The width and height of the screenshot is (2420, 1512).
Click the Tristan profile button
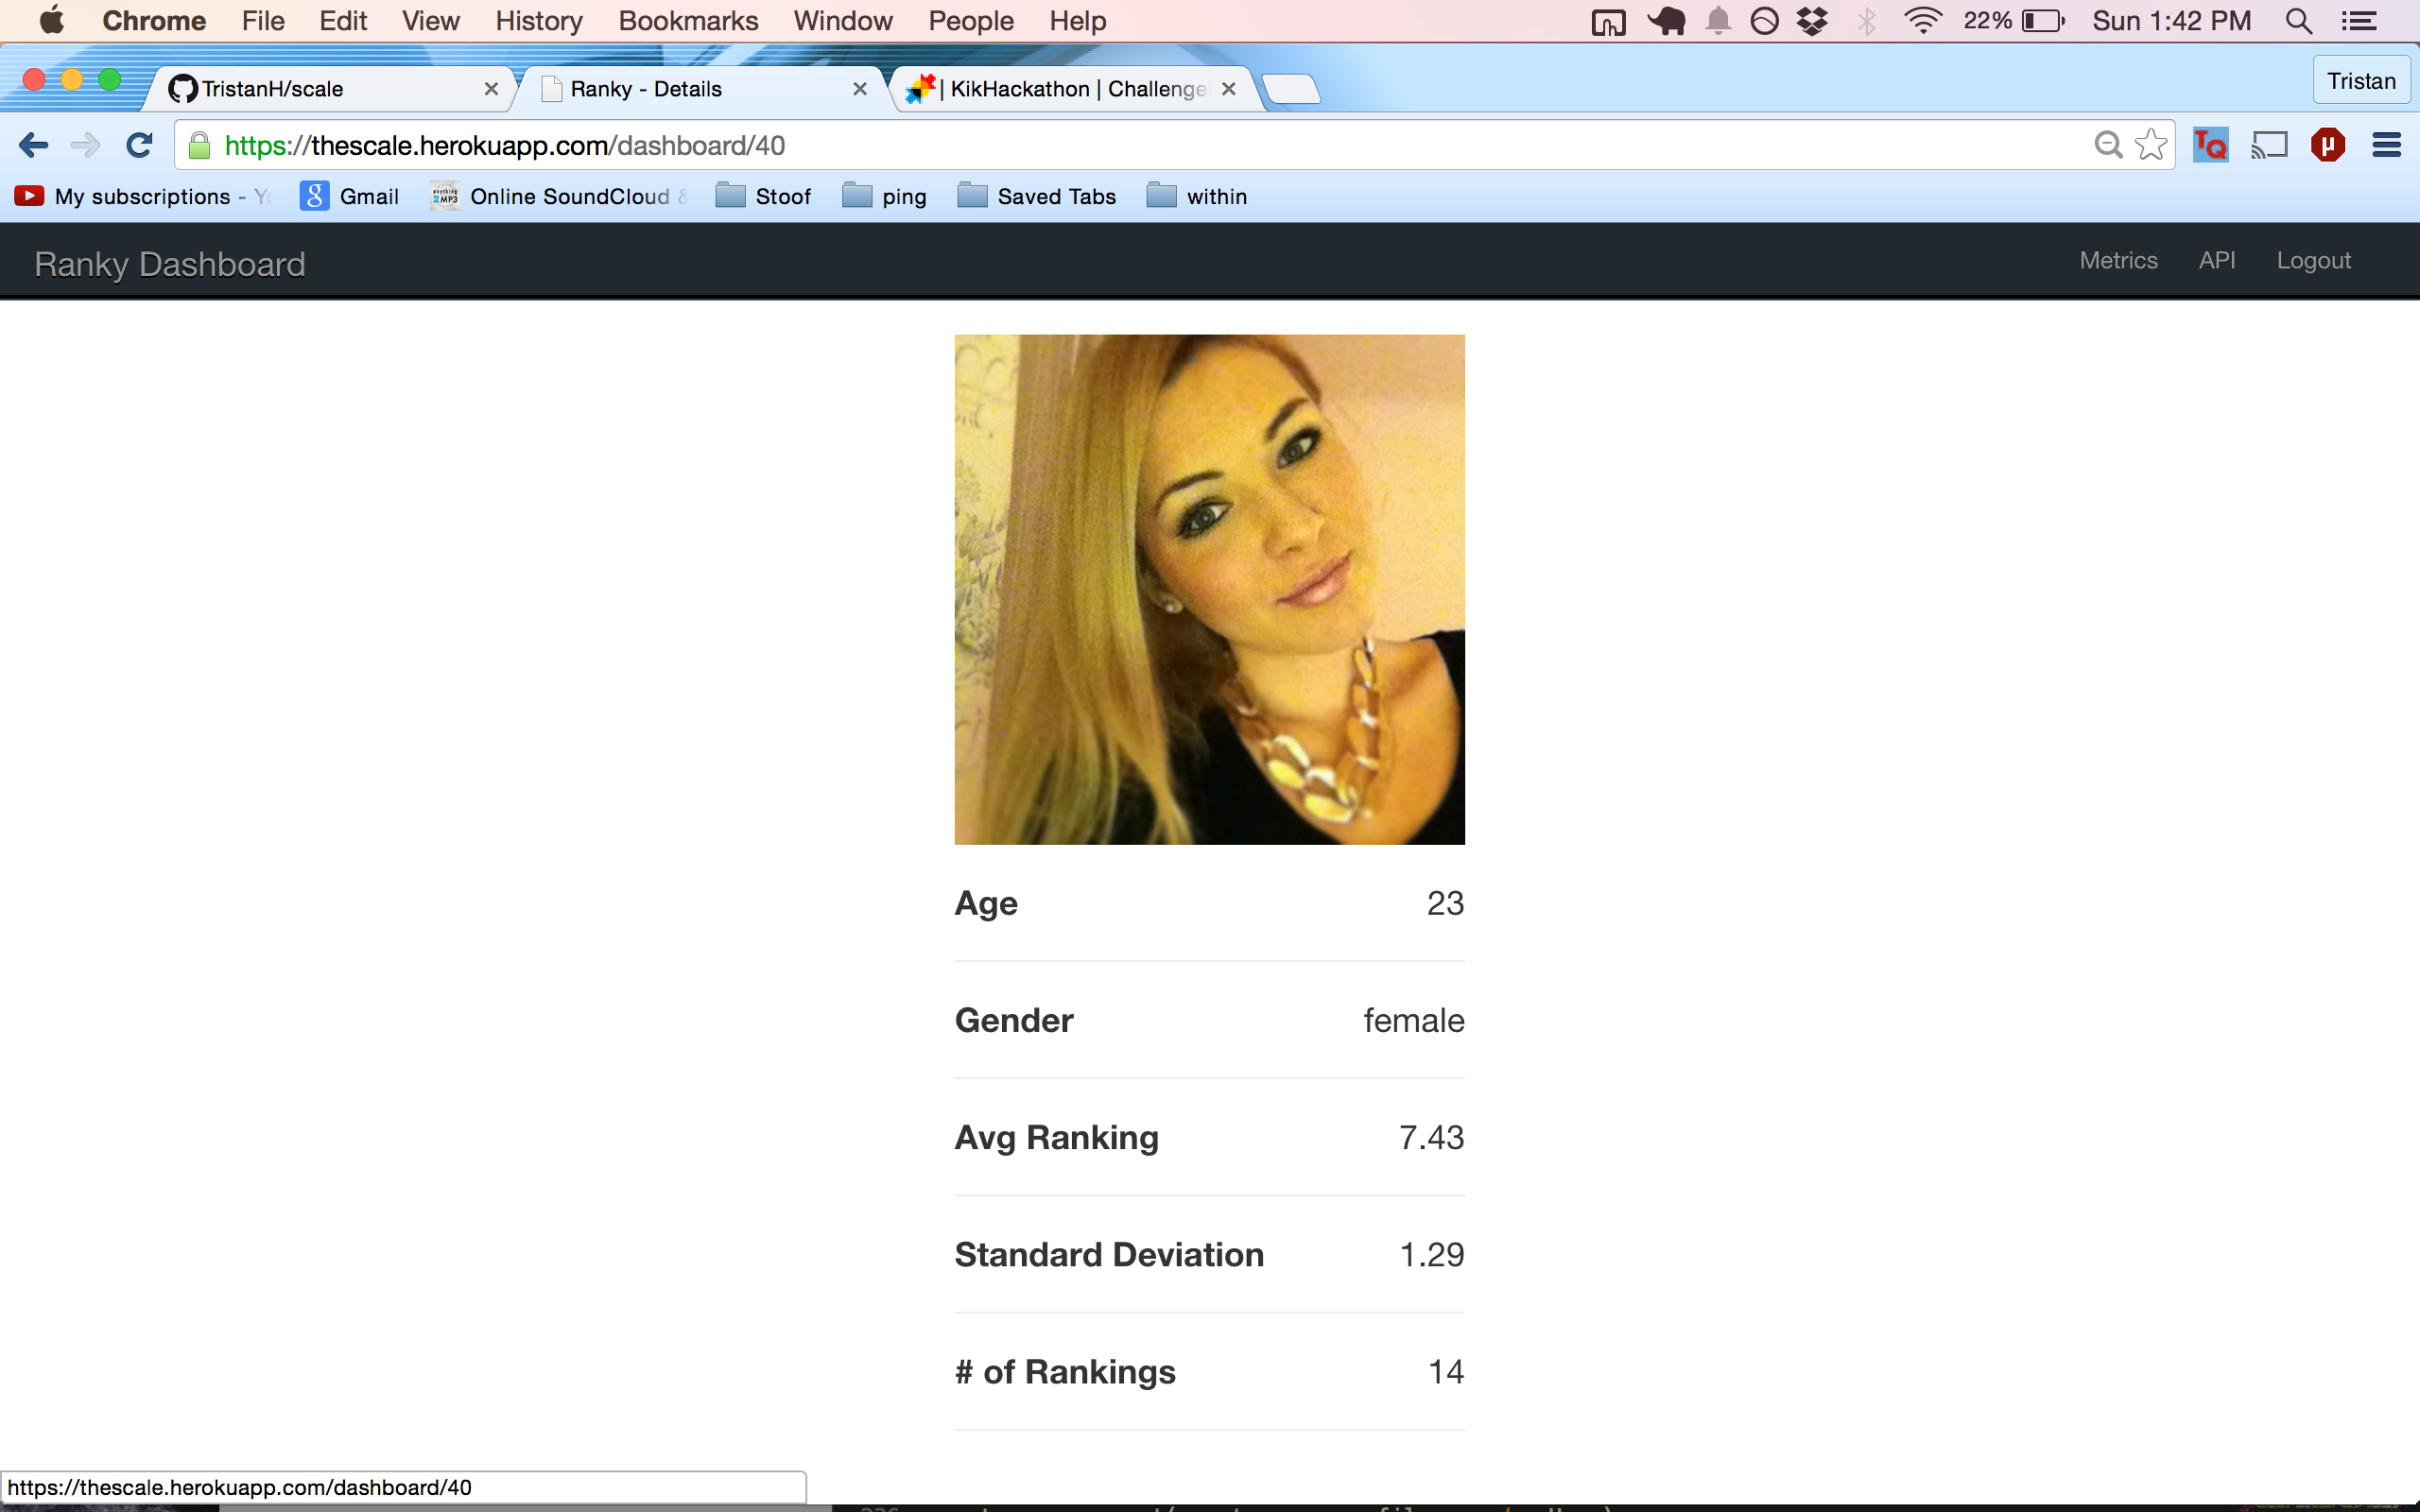2360,81
